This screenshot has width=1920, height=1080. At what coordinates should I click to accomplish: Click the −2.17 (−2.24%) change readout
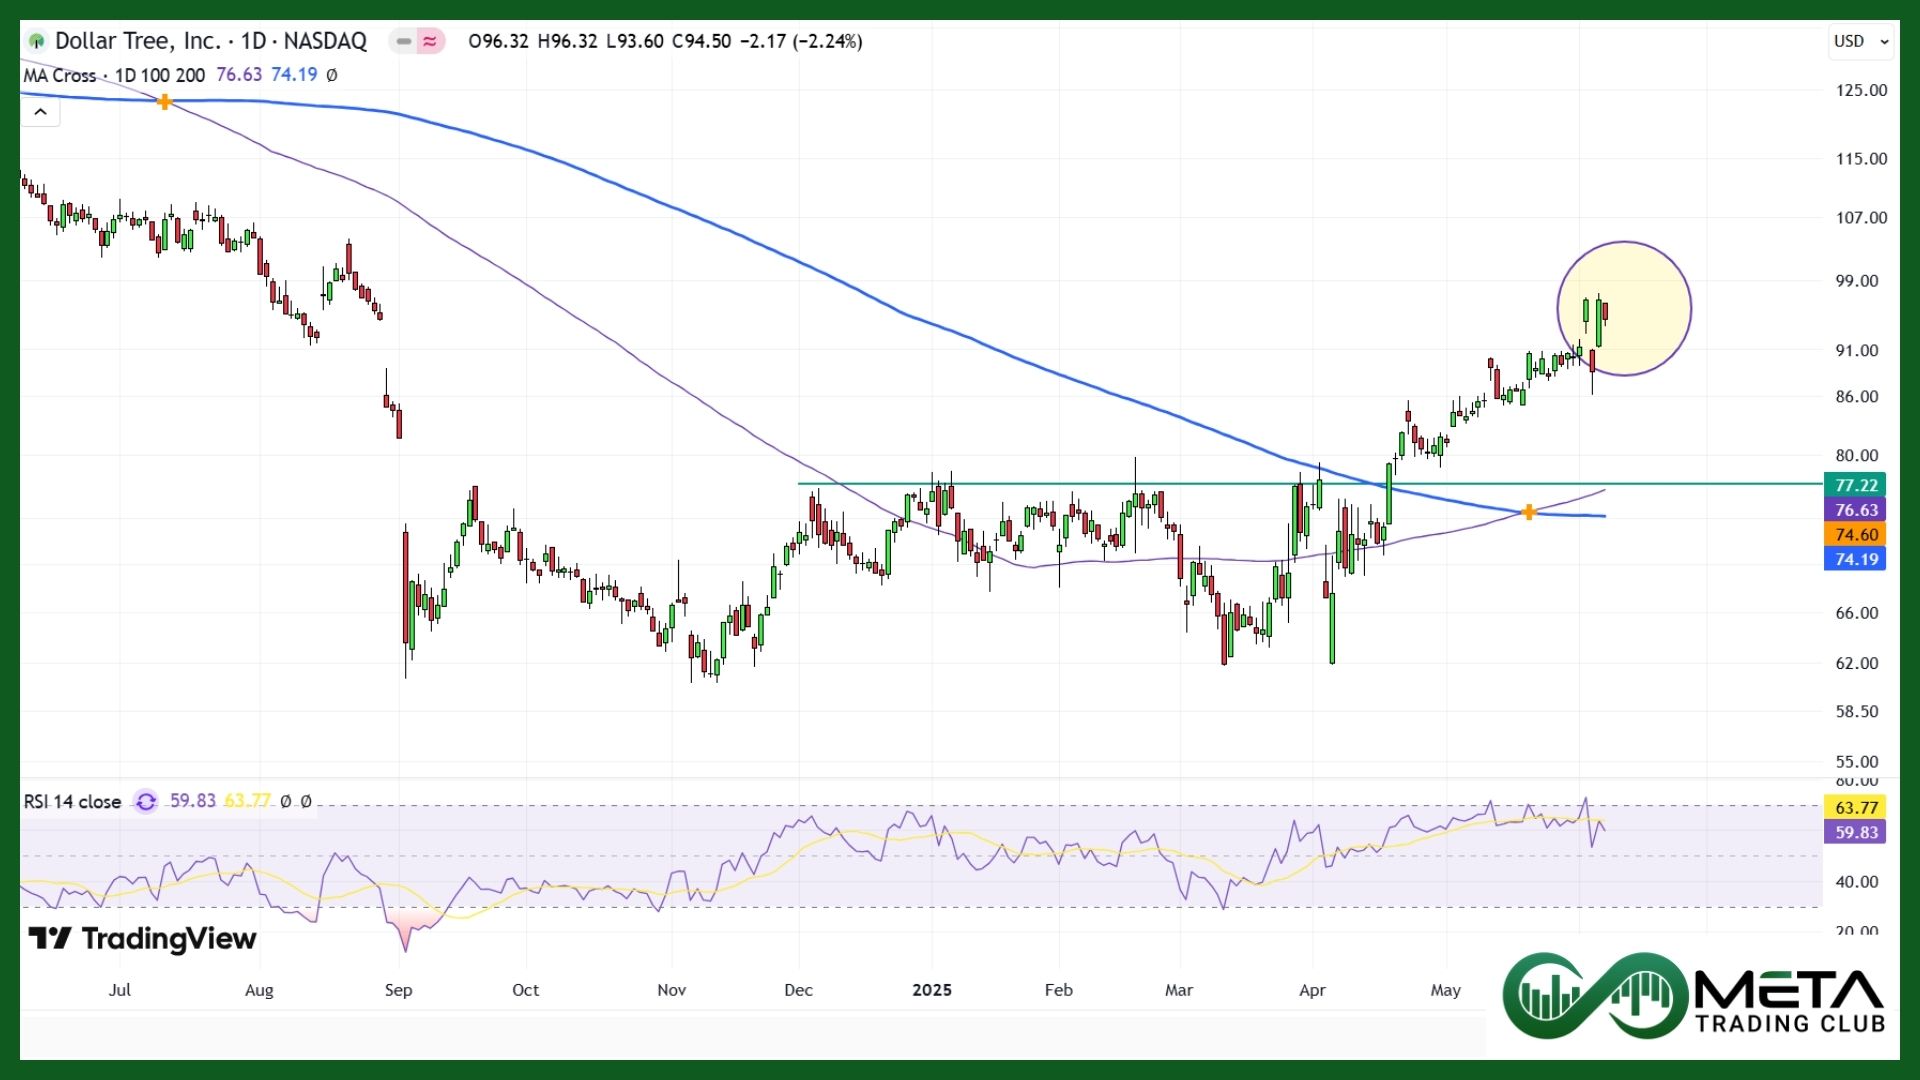tap(801, 41)
